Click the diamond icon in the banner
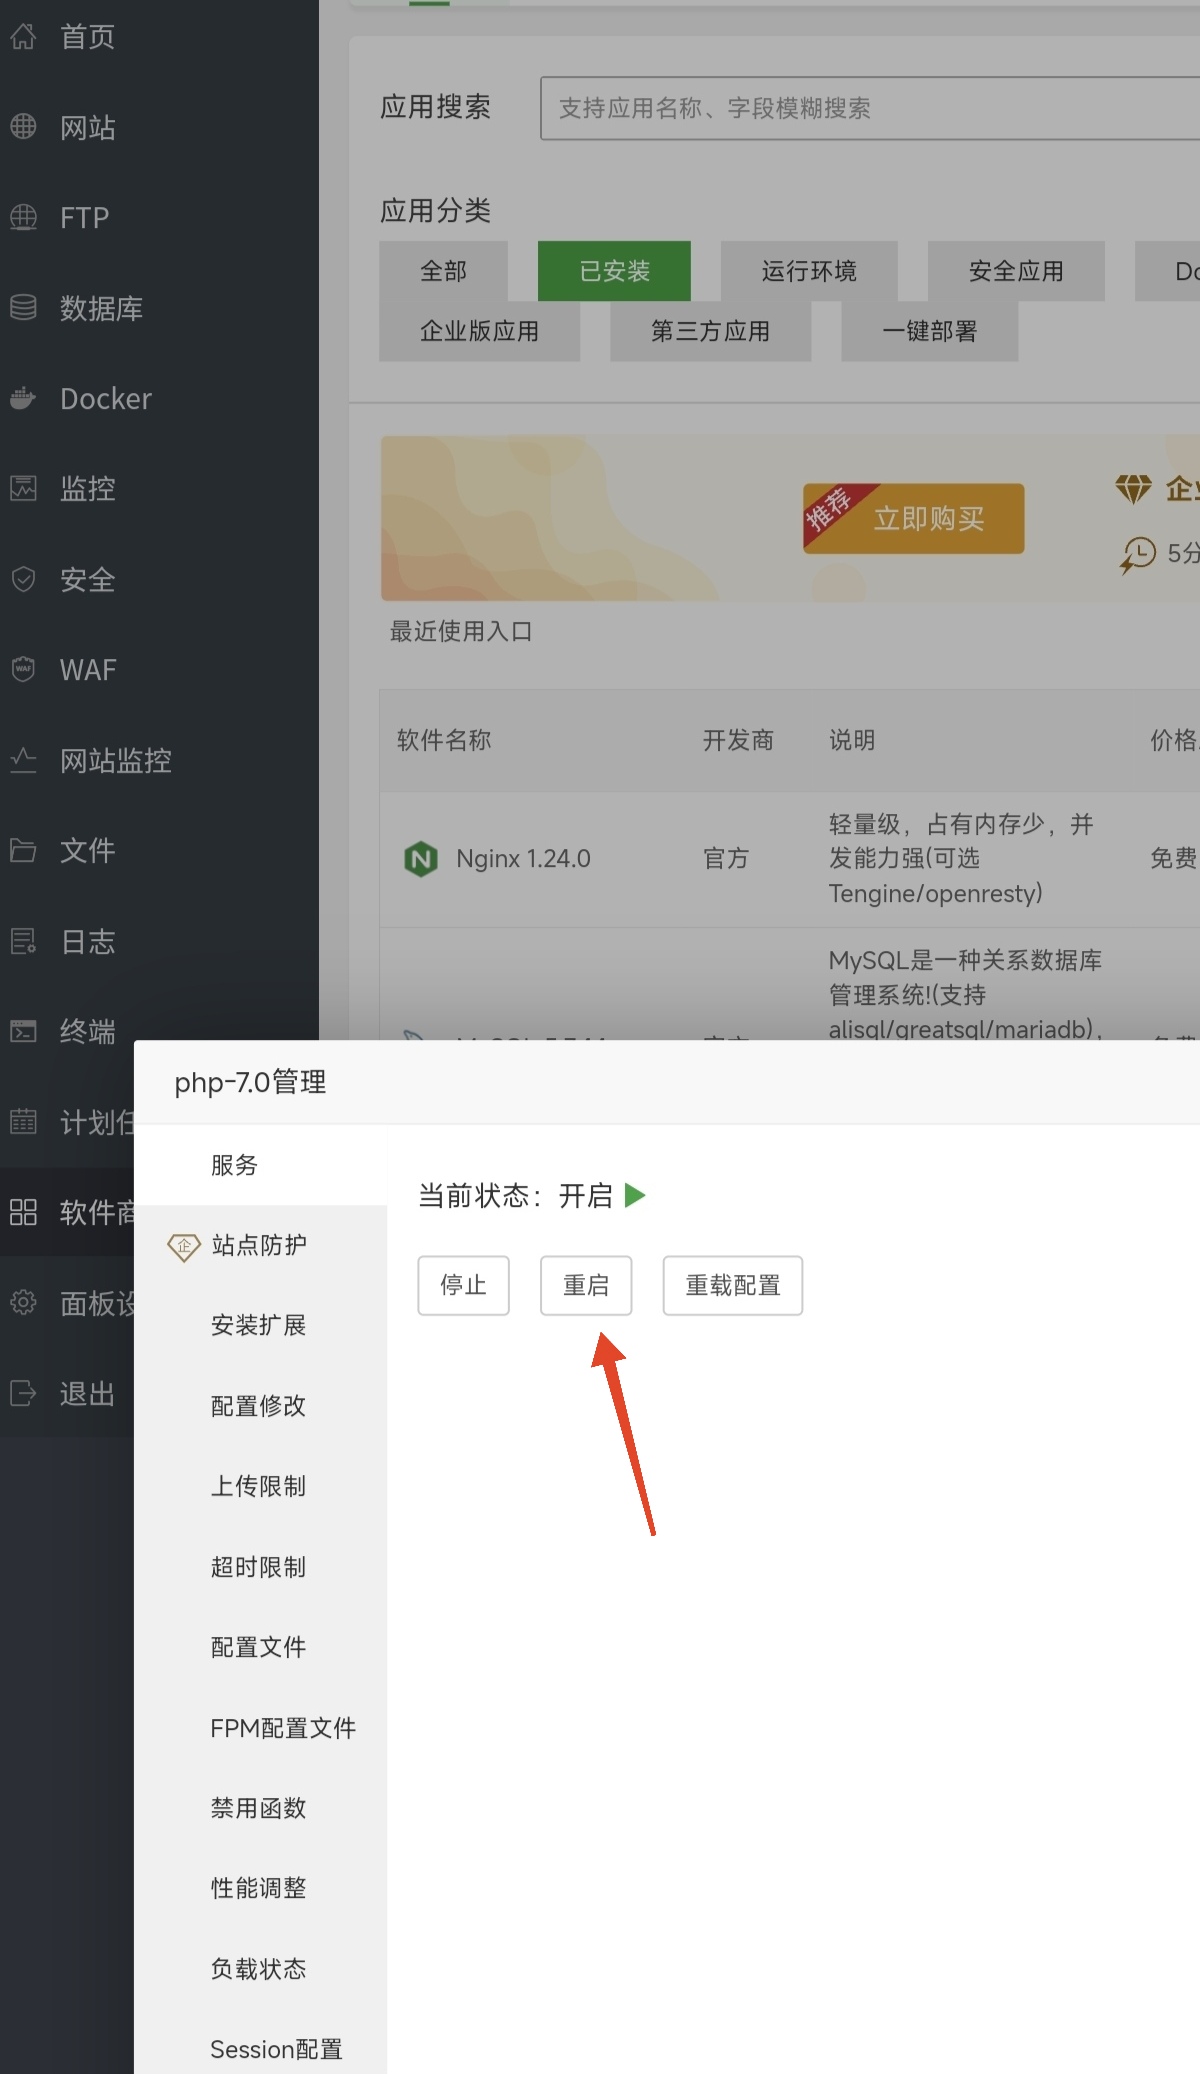Screen dimensions: 1200x2074 point(1134,489)
